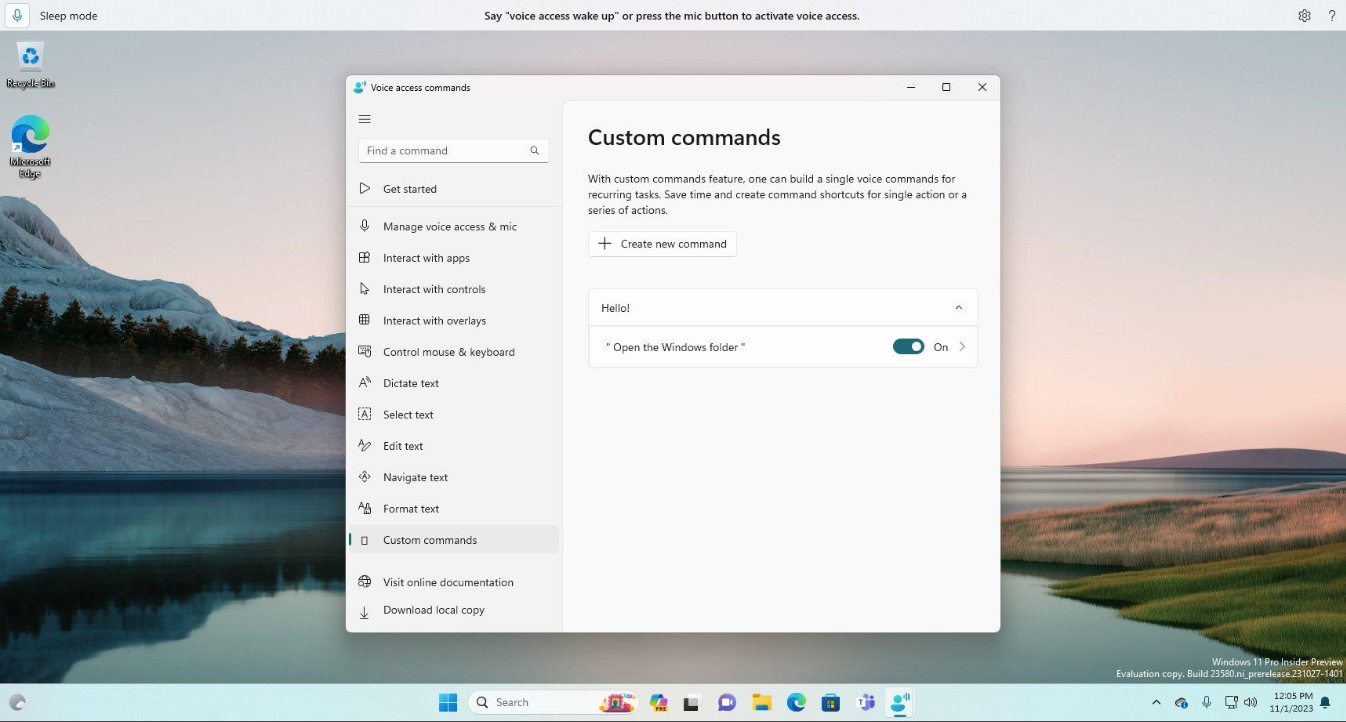The width and height of the screenshot is (1346, 722).
Task: Click the microphone tray icon
Action: [x=1207, y=703]
